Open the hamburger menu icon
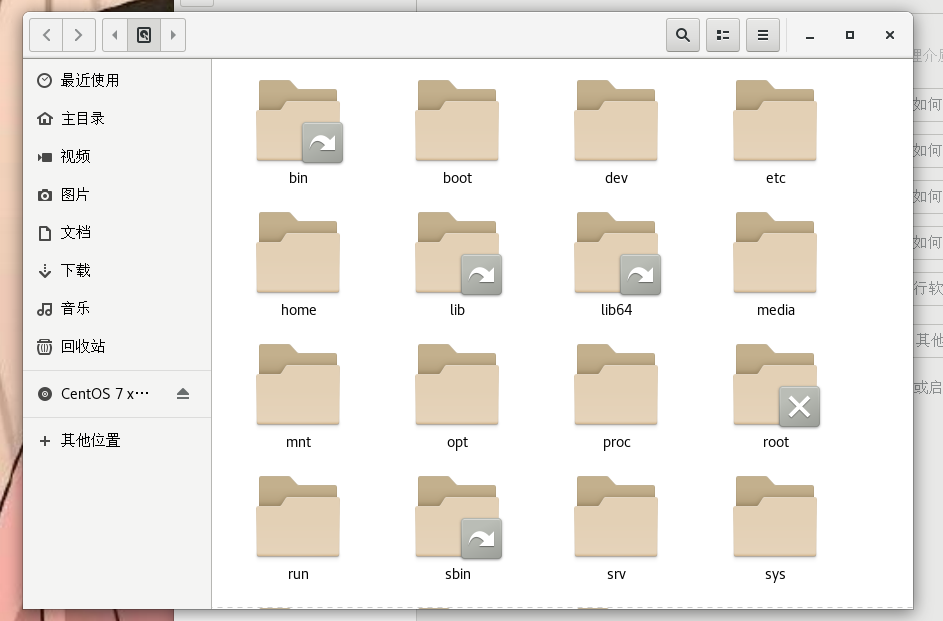 762,34
